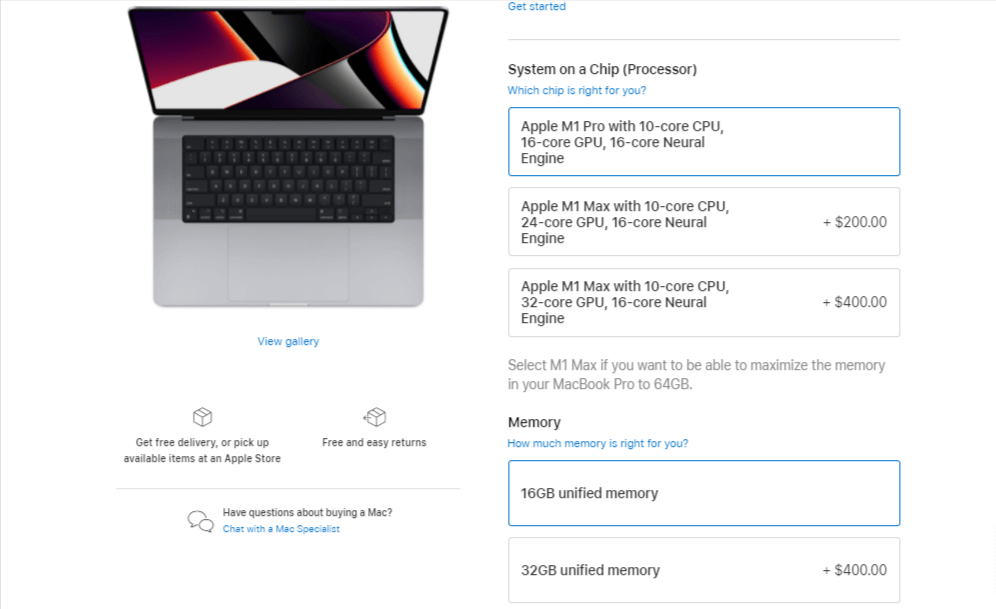Viewport: 996px width, 609px height.
Task: Click the free delivery package icon
Action: coord(202,417)
